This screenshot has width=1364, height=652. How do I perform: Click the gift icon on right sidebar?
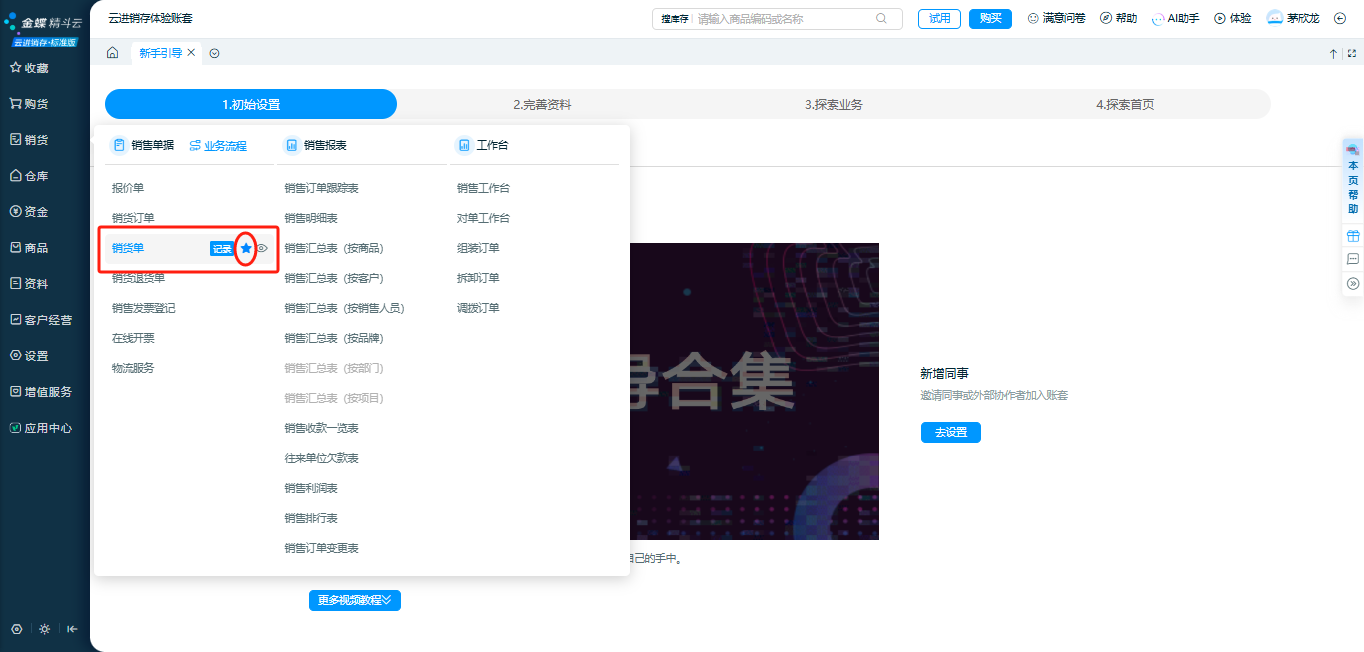pos(1353,236)
